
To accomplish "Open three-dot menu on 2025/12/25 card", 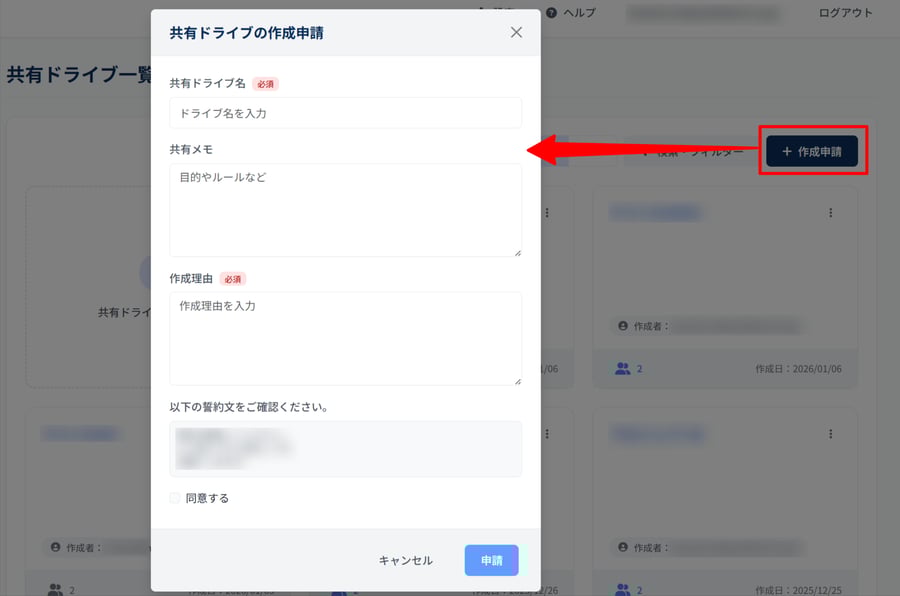I will pos(830,434).
